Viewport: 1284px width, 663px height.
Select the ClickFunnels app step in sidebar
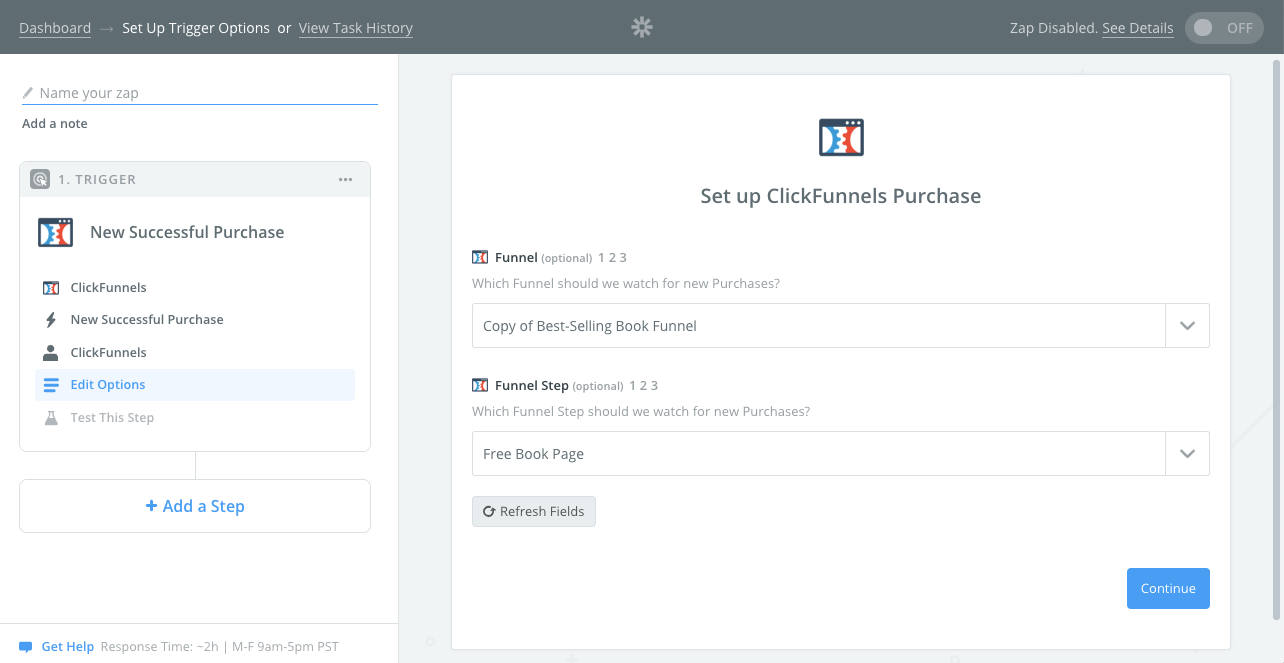195,288
